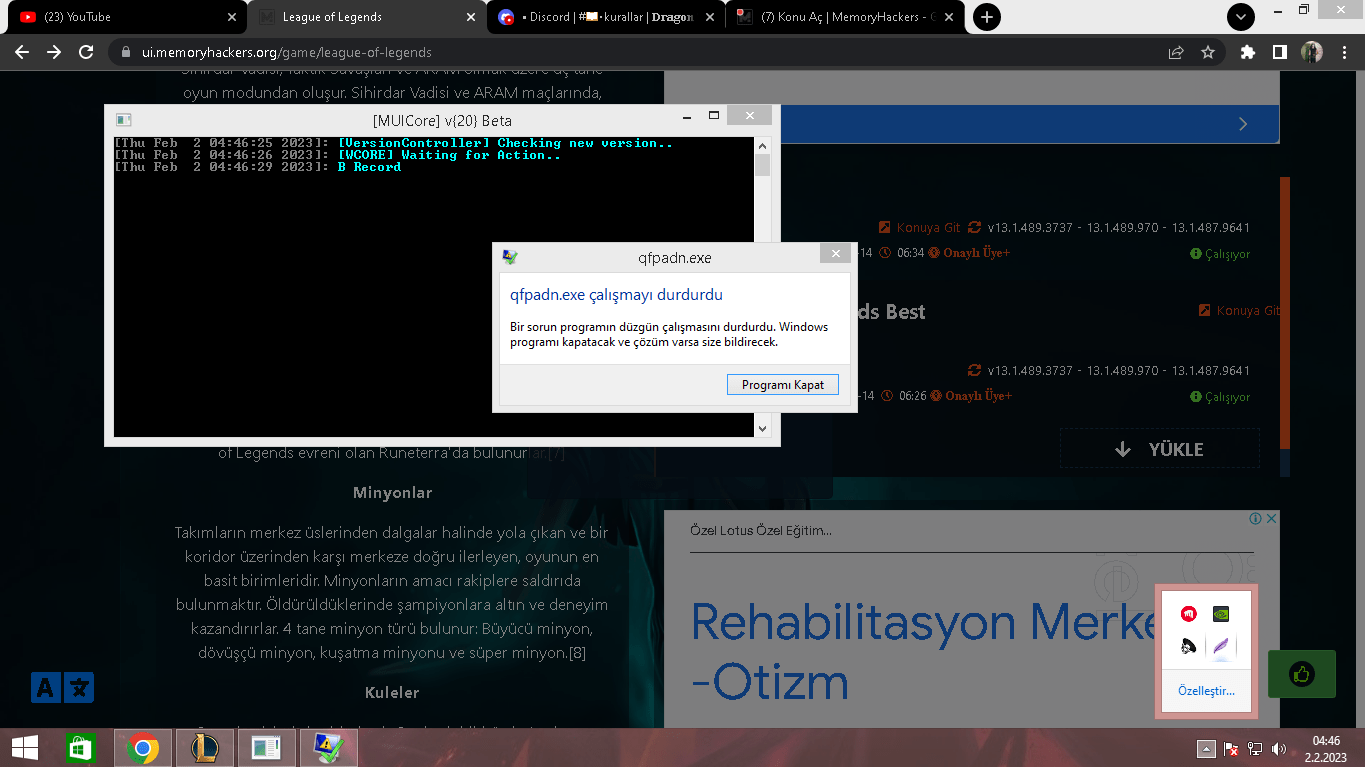Open the first Konuya Git link
This screenshot has height=767, width=1365.
919,228
